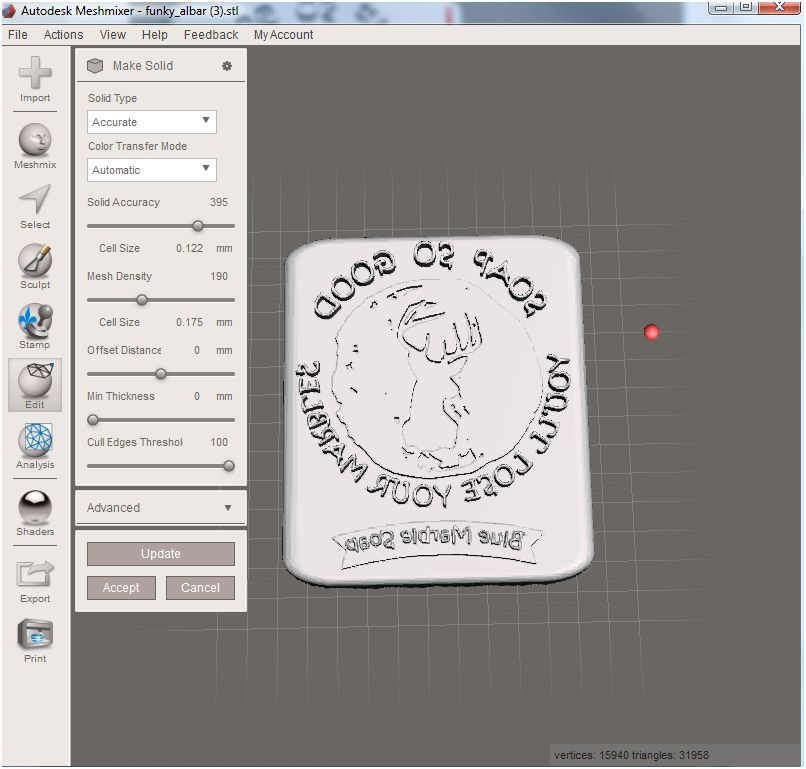This screenshot has width=806, height=769.
Task: Click the red pivot sphere in viewport
Action: (651, 332)
